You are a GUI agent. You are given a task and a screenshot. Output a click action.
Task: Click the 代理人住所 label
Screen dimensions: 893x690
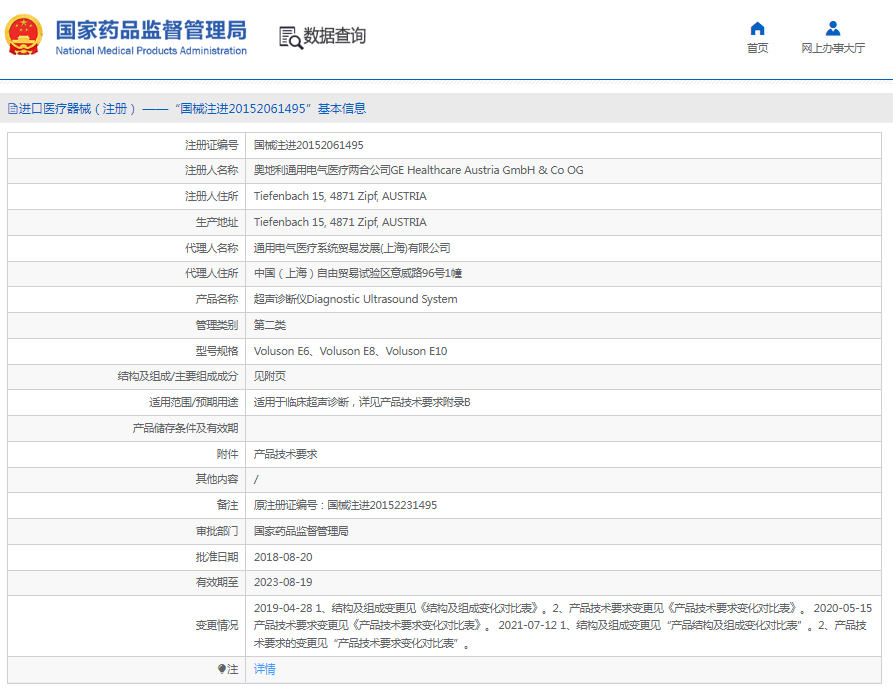pyautogui.click(x=211, y=273)
